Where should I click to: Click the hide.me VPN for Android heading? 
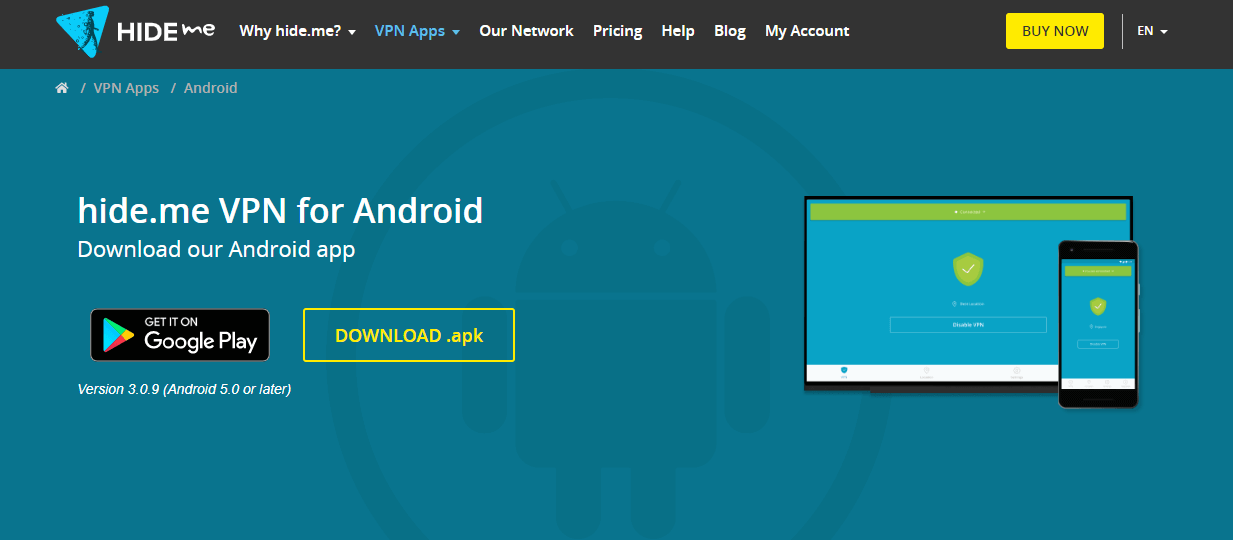280,211
